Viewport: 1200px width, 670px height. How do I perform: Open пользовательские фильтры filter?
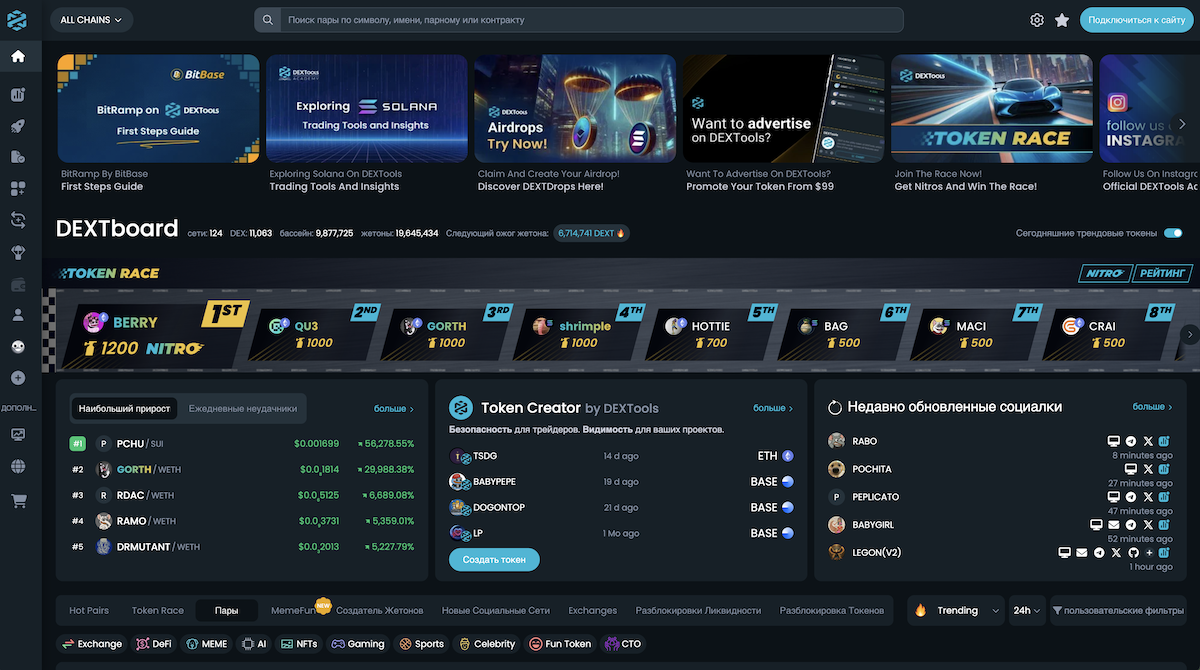coord(1118,610)
